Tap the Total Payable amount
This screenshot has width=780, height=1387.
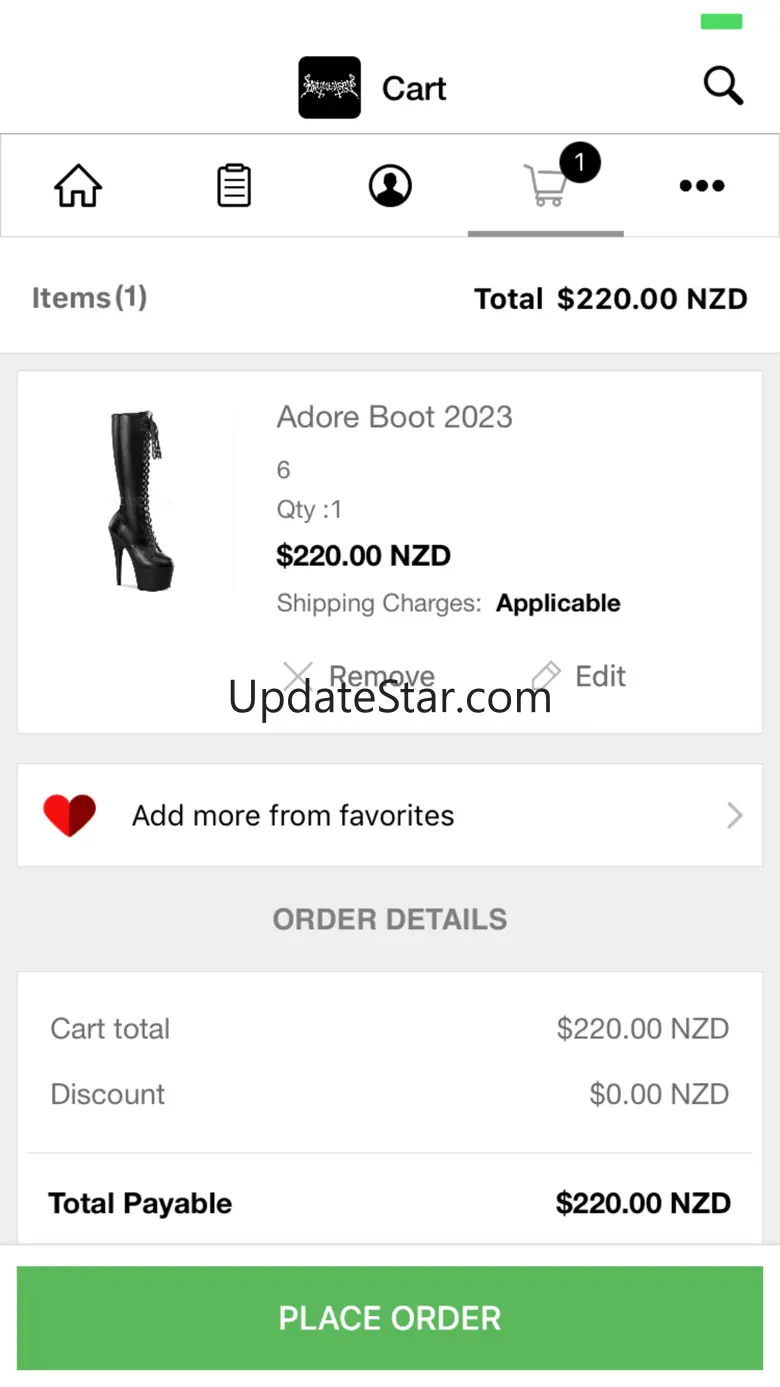[x=642, y=1203]
